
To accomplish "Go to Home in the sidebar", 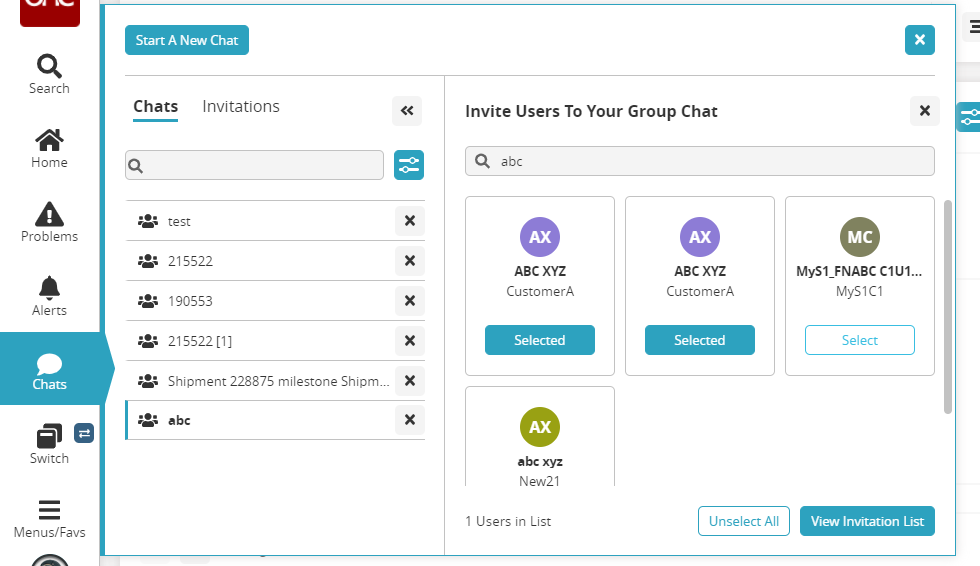I will [x=49, y=148].
